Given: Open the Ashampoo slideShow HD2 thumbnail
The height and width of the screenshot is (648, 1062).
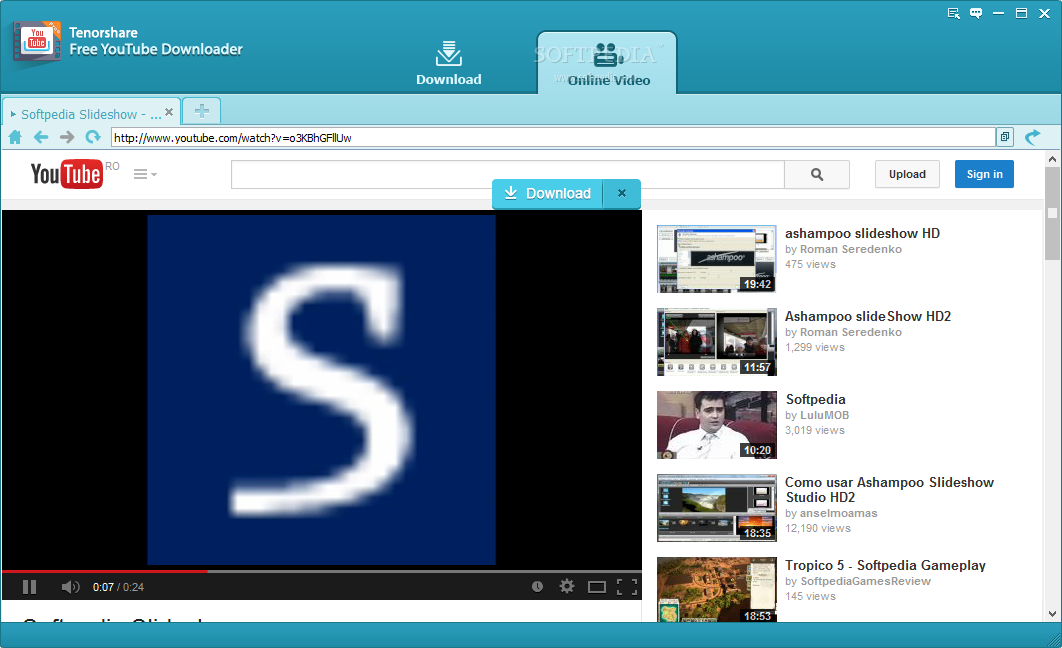Looking at the screenshot, I should 717,342.
